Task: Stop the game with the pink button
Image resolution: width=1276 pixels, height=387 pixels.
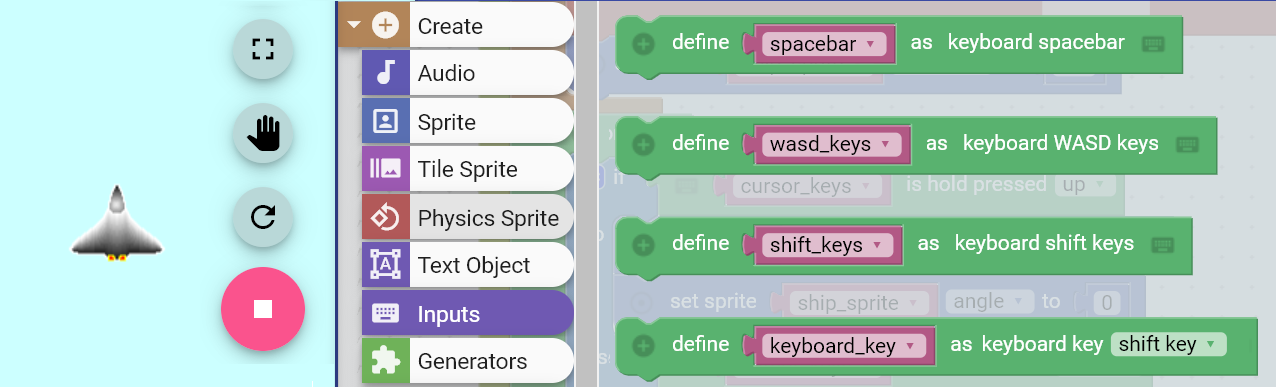Action: click(263, 309)
